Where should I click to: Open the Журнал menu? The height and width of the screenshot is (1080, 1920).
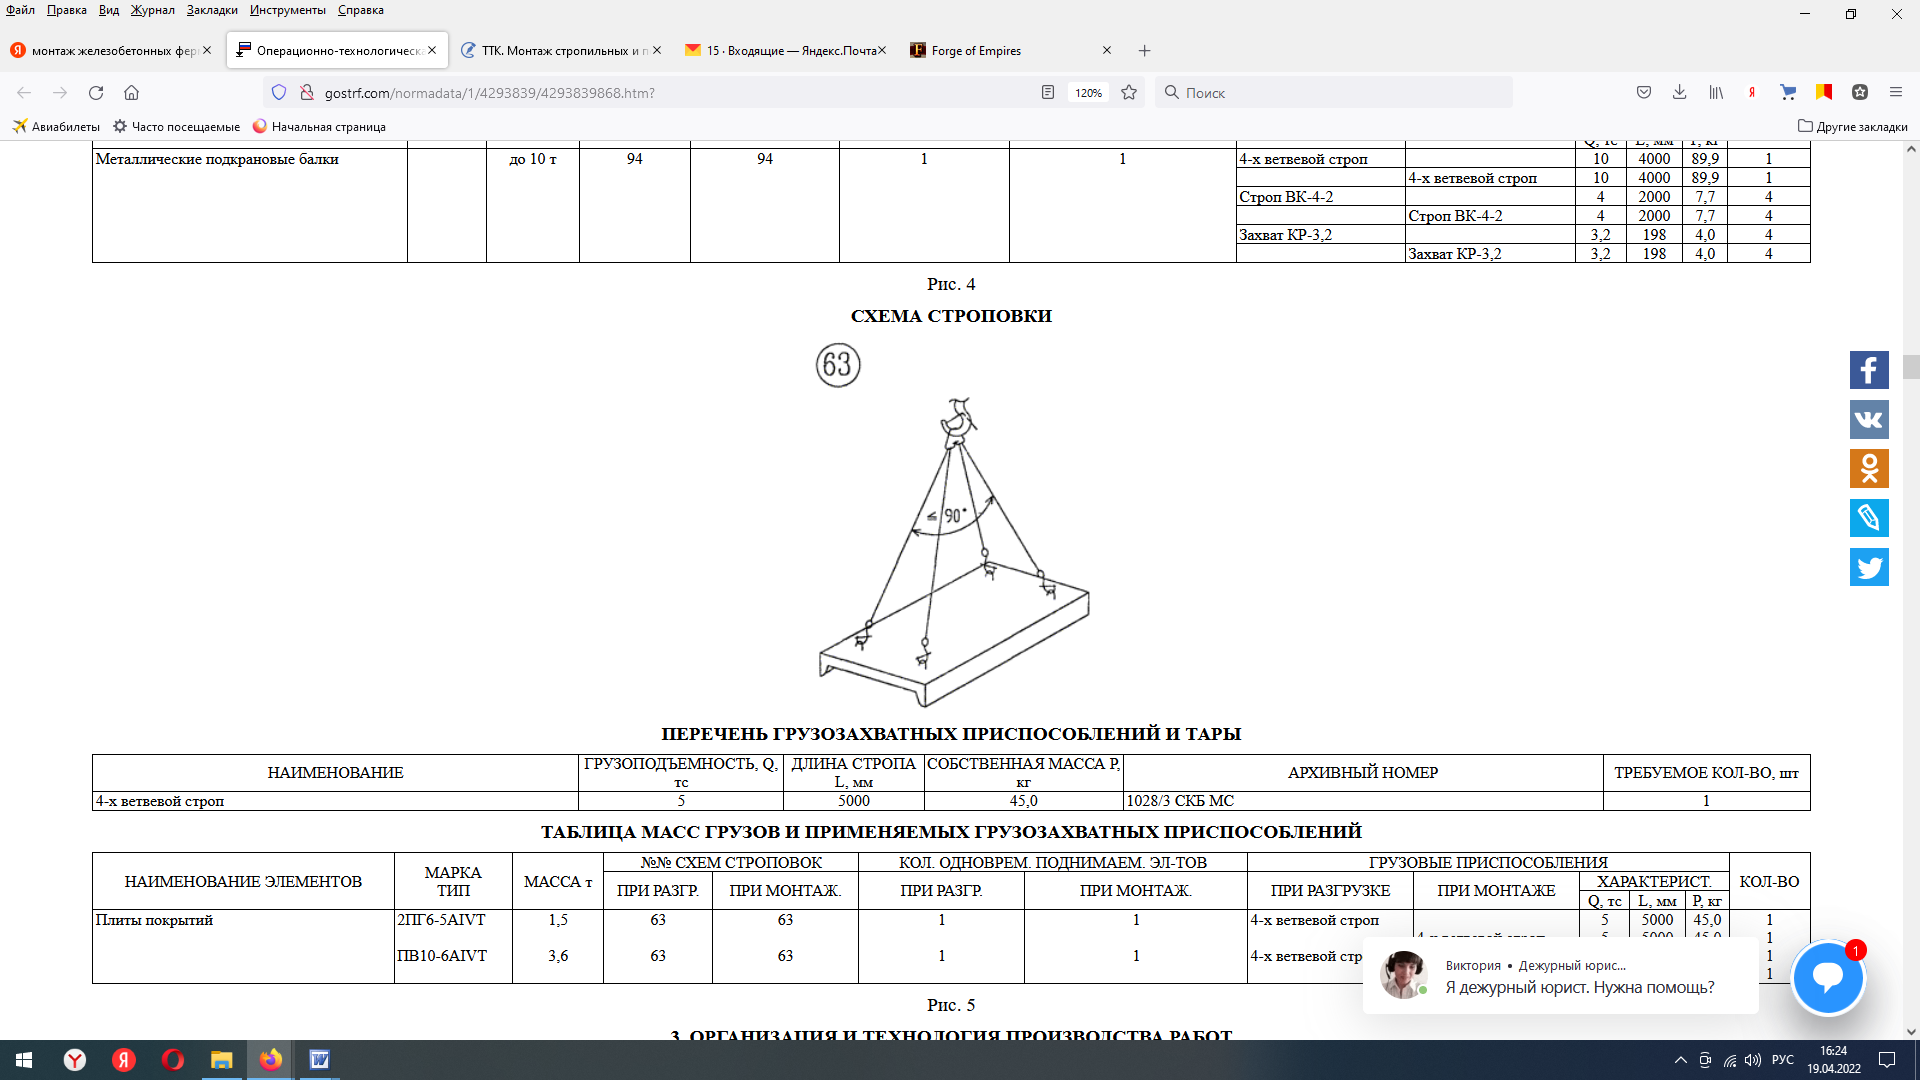(152, 10)
